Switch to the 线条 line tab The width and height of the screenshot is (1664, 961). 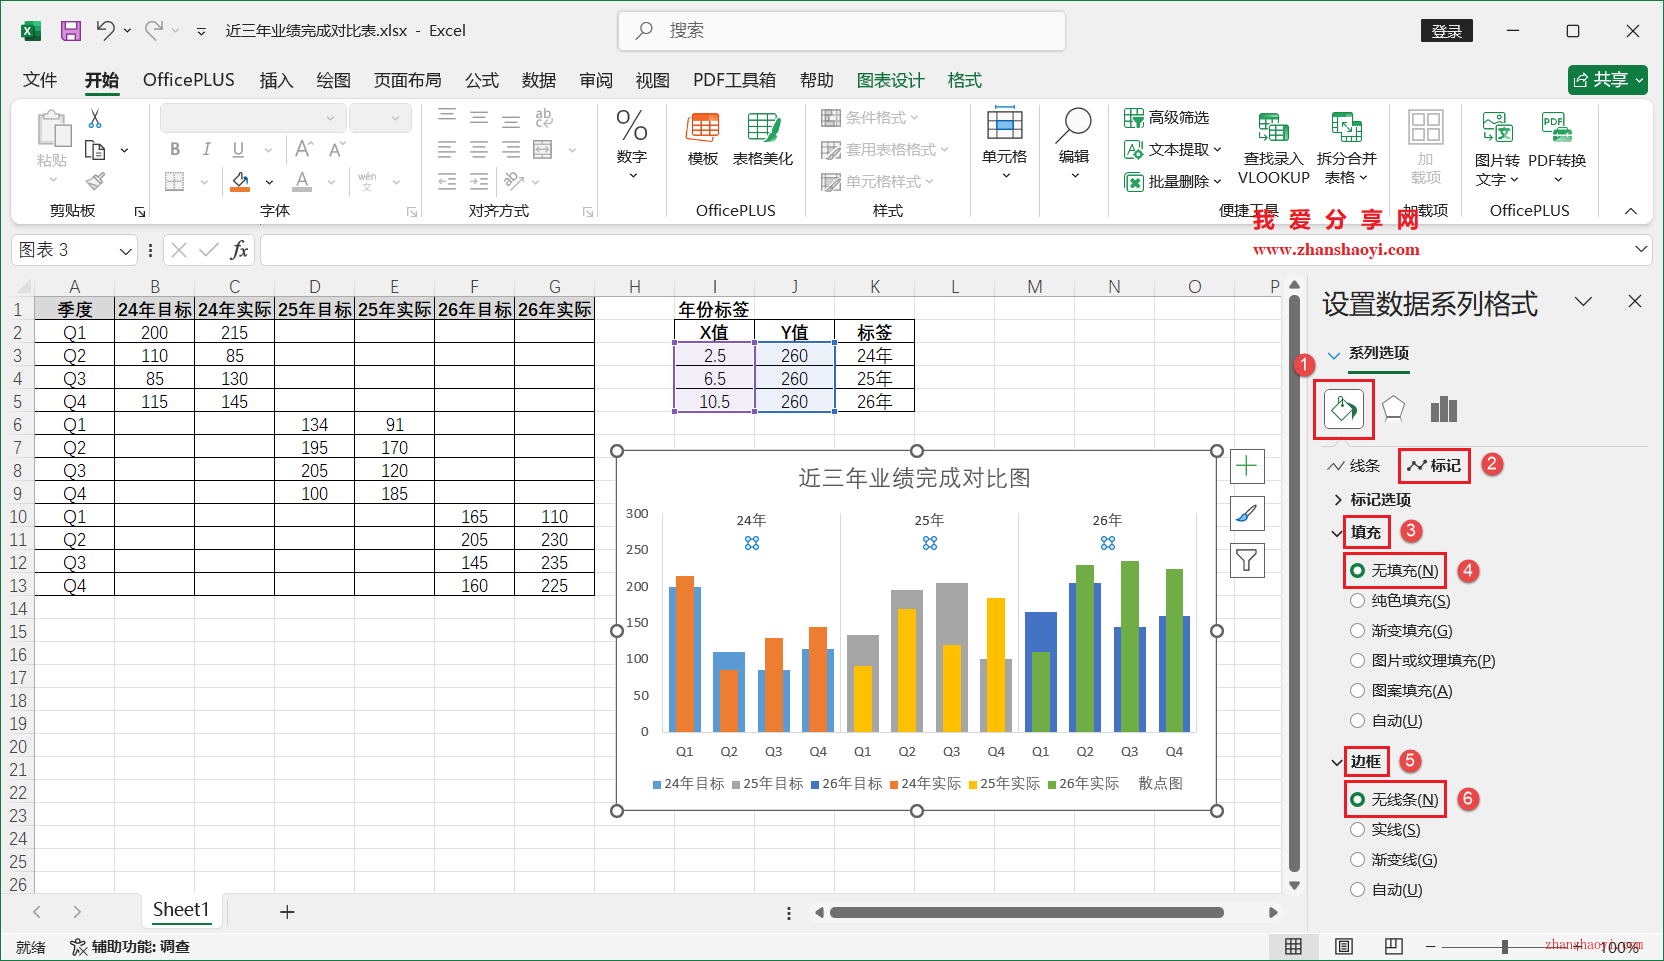1353,466
